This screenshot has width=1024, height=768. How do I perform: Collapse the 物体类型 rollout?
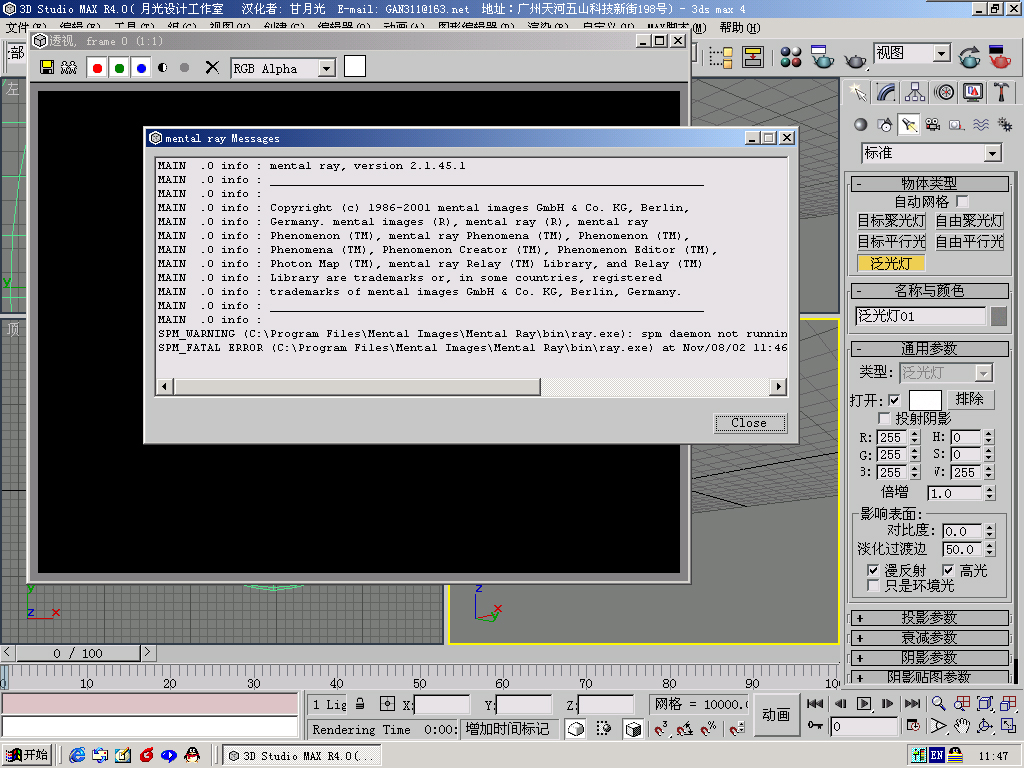pyautogui.click(x=930, y=184)
